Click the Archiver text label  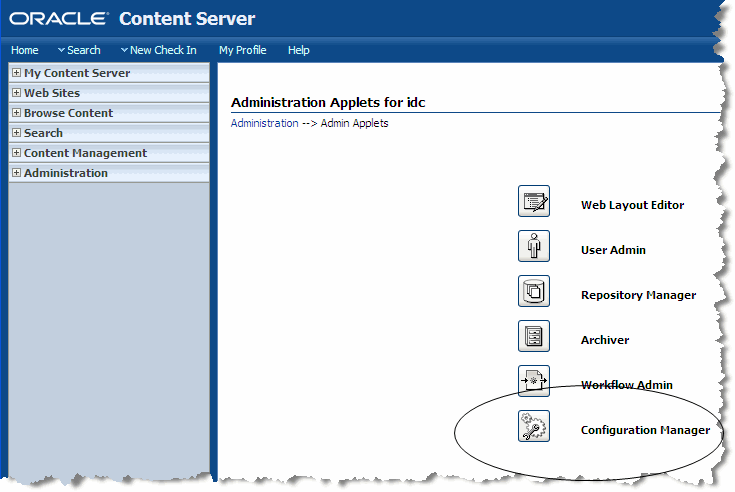[x=605, y=340]
